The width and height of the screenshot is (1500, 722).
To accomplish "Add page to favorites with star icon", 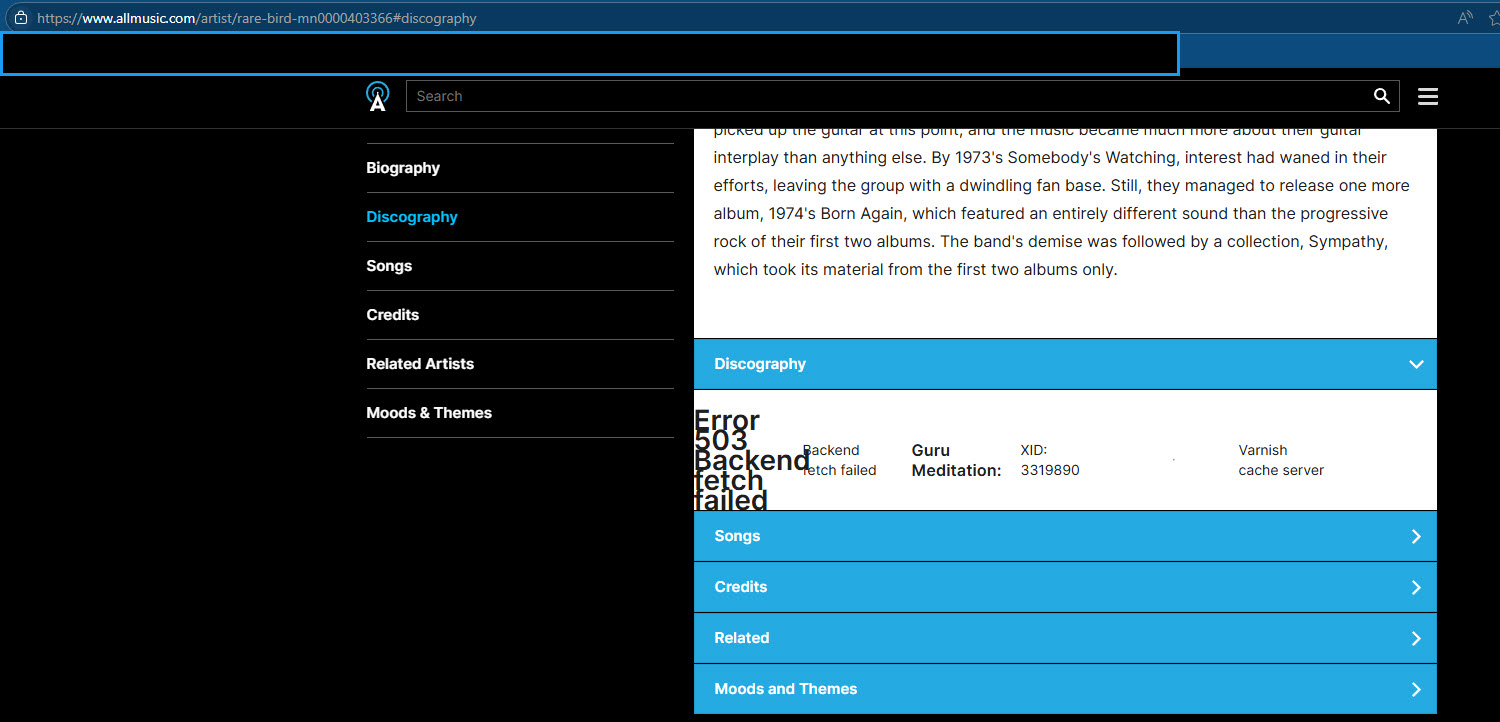I will coord(1492,18).
